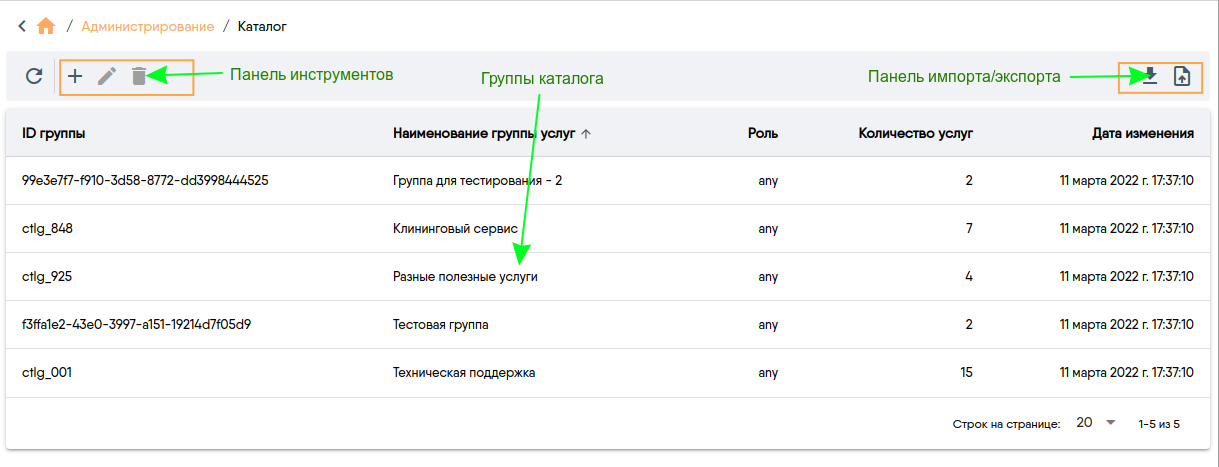This screenshot has height=467, width=1219.
Task: Go to home via house icon
Action: click(45, 26)
